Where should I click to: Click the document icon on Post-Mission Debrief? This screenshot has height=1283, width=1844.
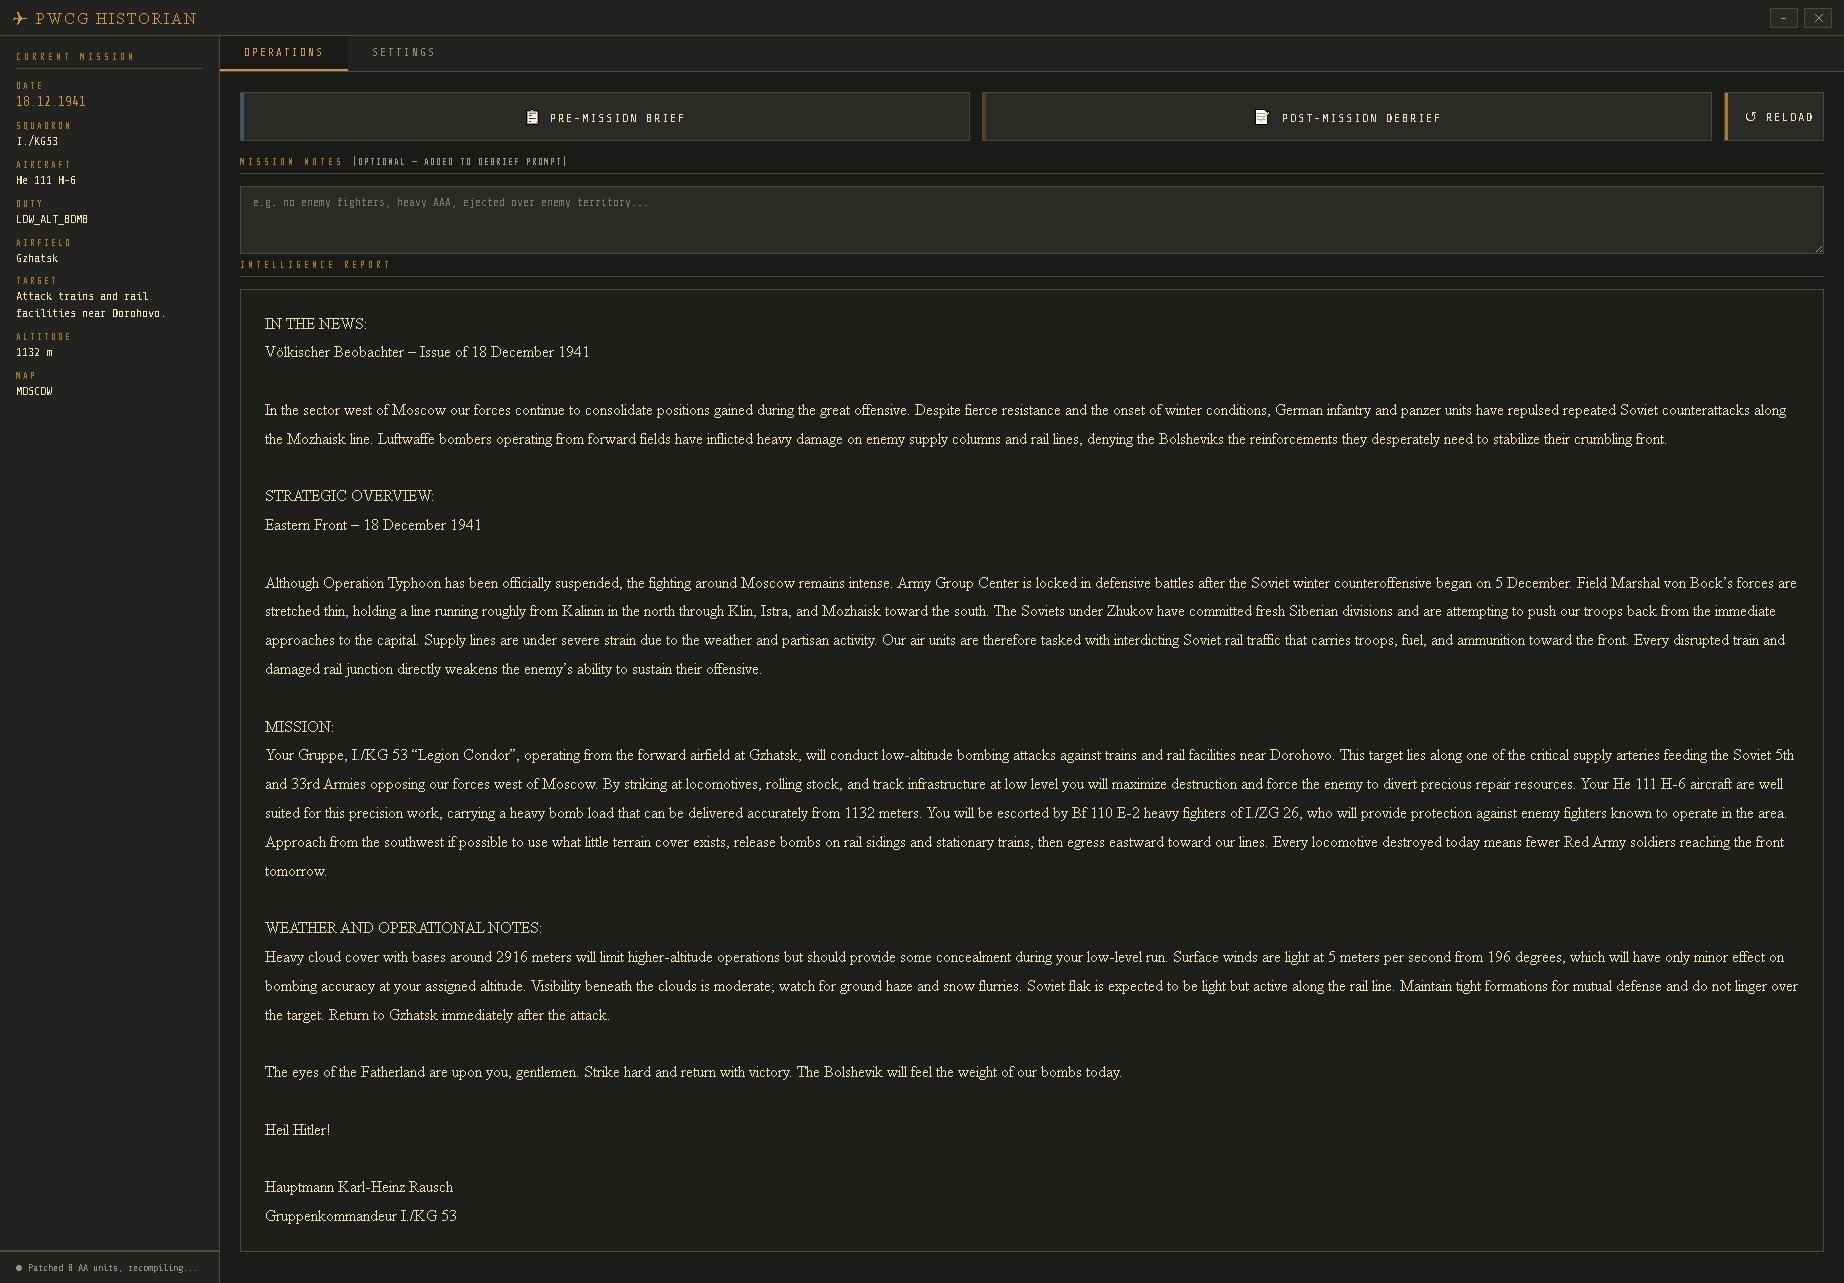click(x=1261, y=117)
